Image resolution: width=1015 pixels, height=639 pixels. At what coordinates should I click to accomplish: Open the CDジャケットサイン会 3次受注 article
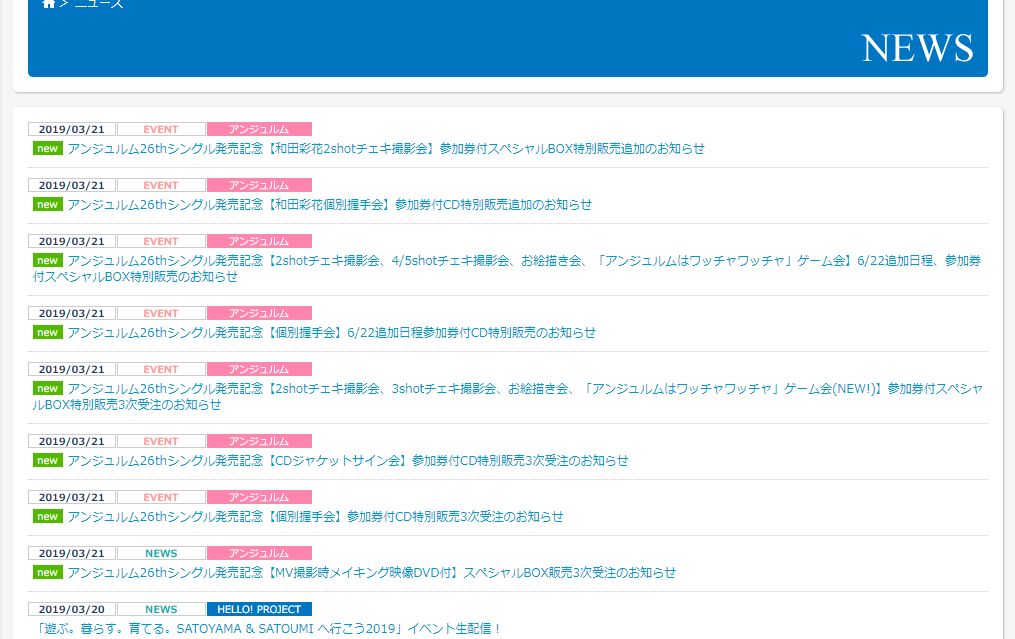348,461
